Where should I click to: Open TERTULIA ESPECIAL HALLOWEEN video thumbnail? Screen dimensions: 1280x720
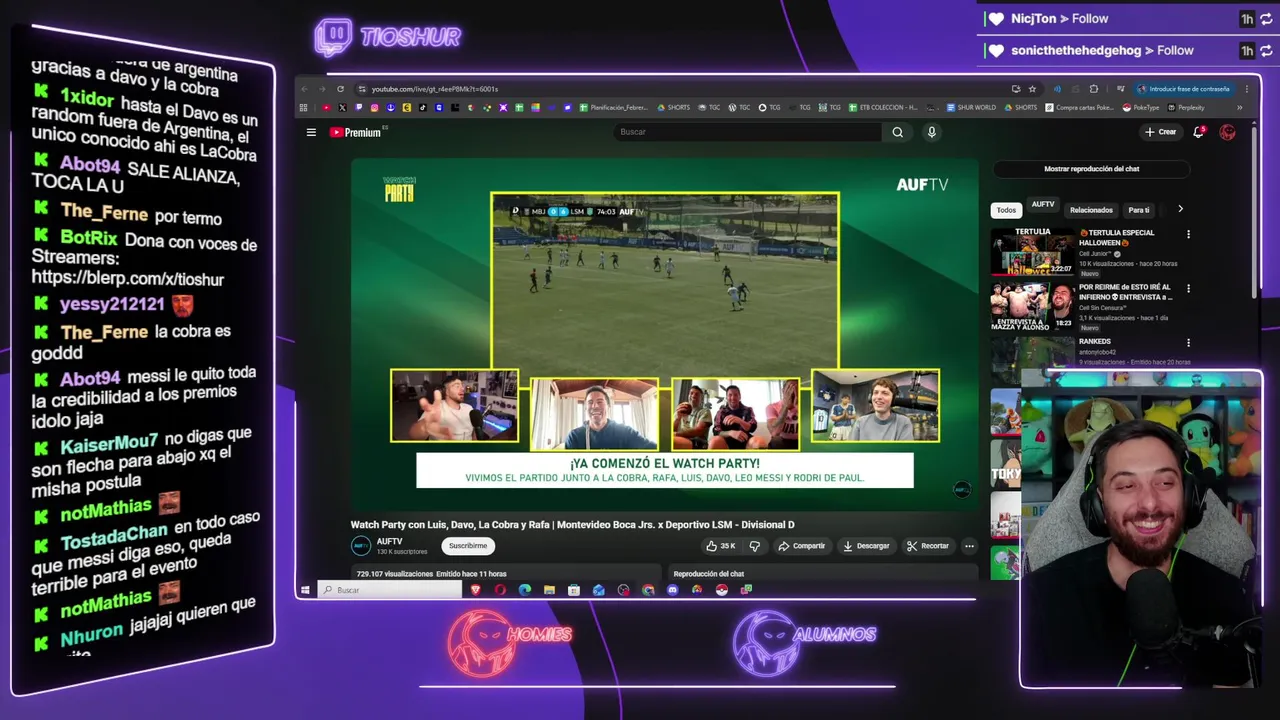coord(1032,252)
